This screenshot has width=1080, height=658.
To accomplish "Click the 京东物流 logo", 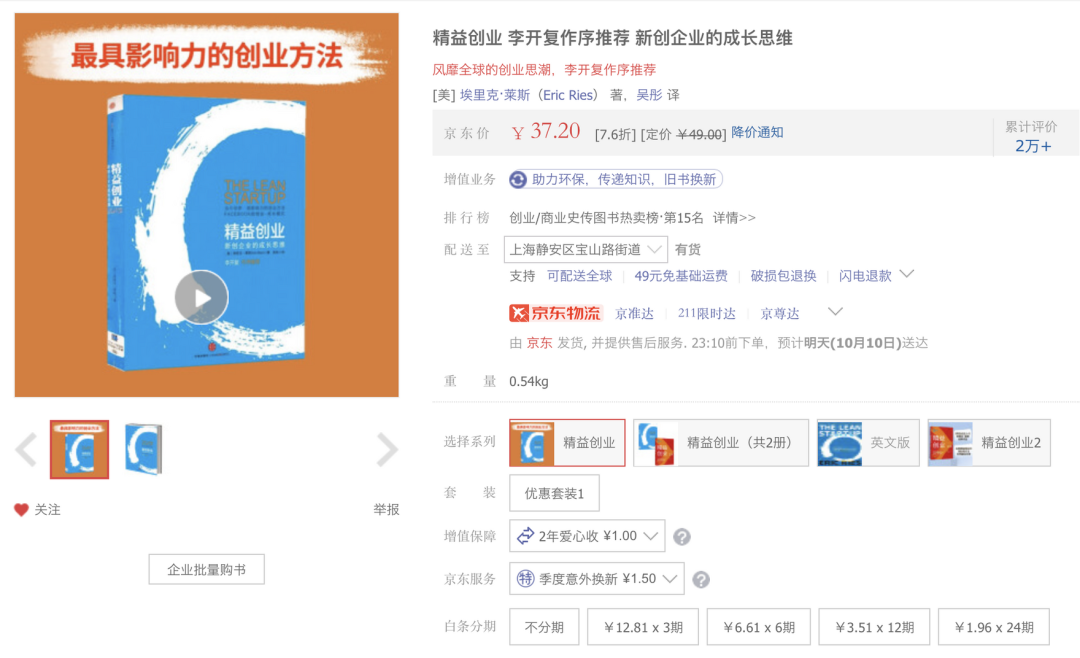I will pos(556,313).
